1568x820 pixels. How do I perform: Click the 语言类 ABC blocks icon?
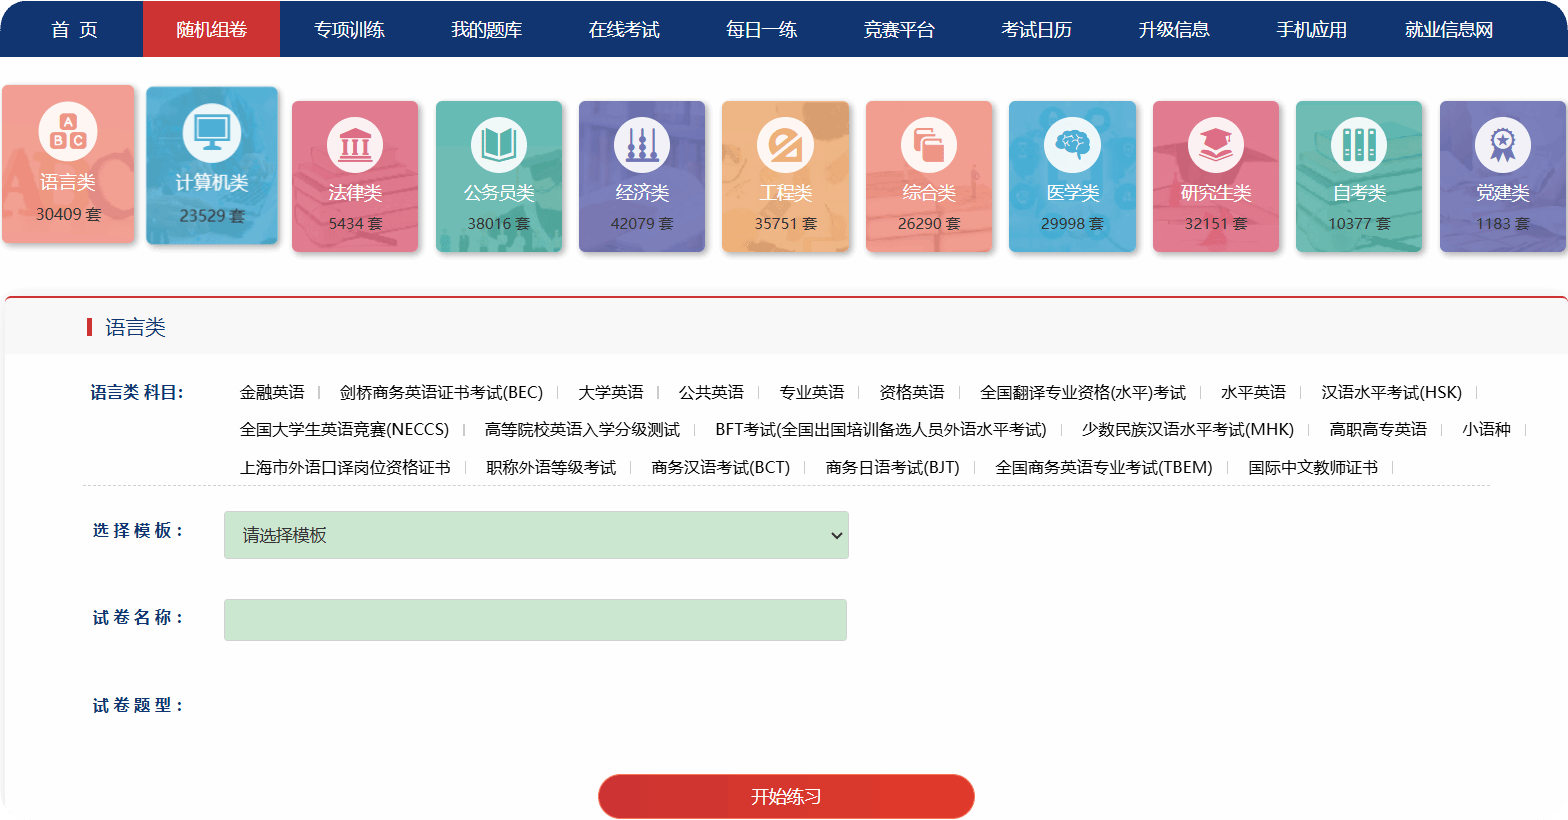tap(68, 132)
